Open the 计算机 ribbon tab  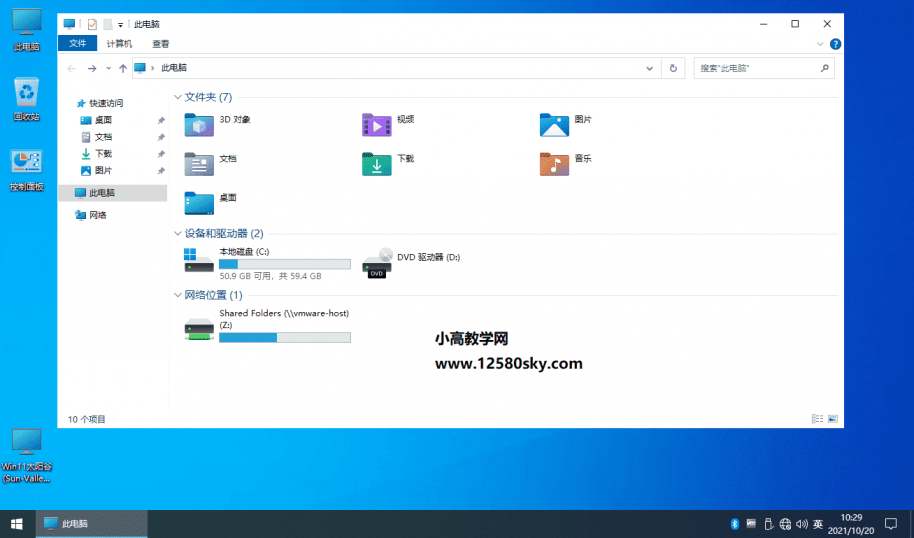tap(119, 44)
